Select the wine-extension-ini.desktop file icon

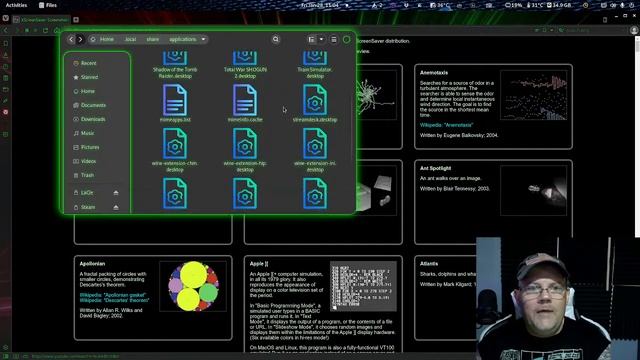tap(315, 144)
